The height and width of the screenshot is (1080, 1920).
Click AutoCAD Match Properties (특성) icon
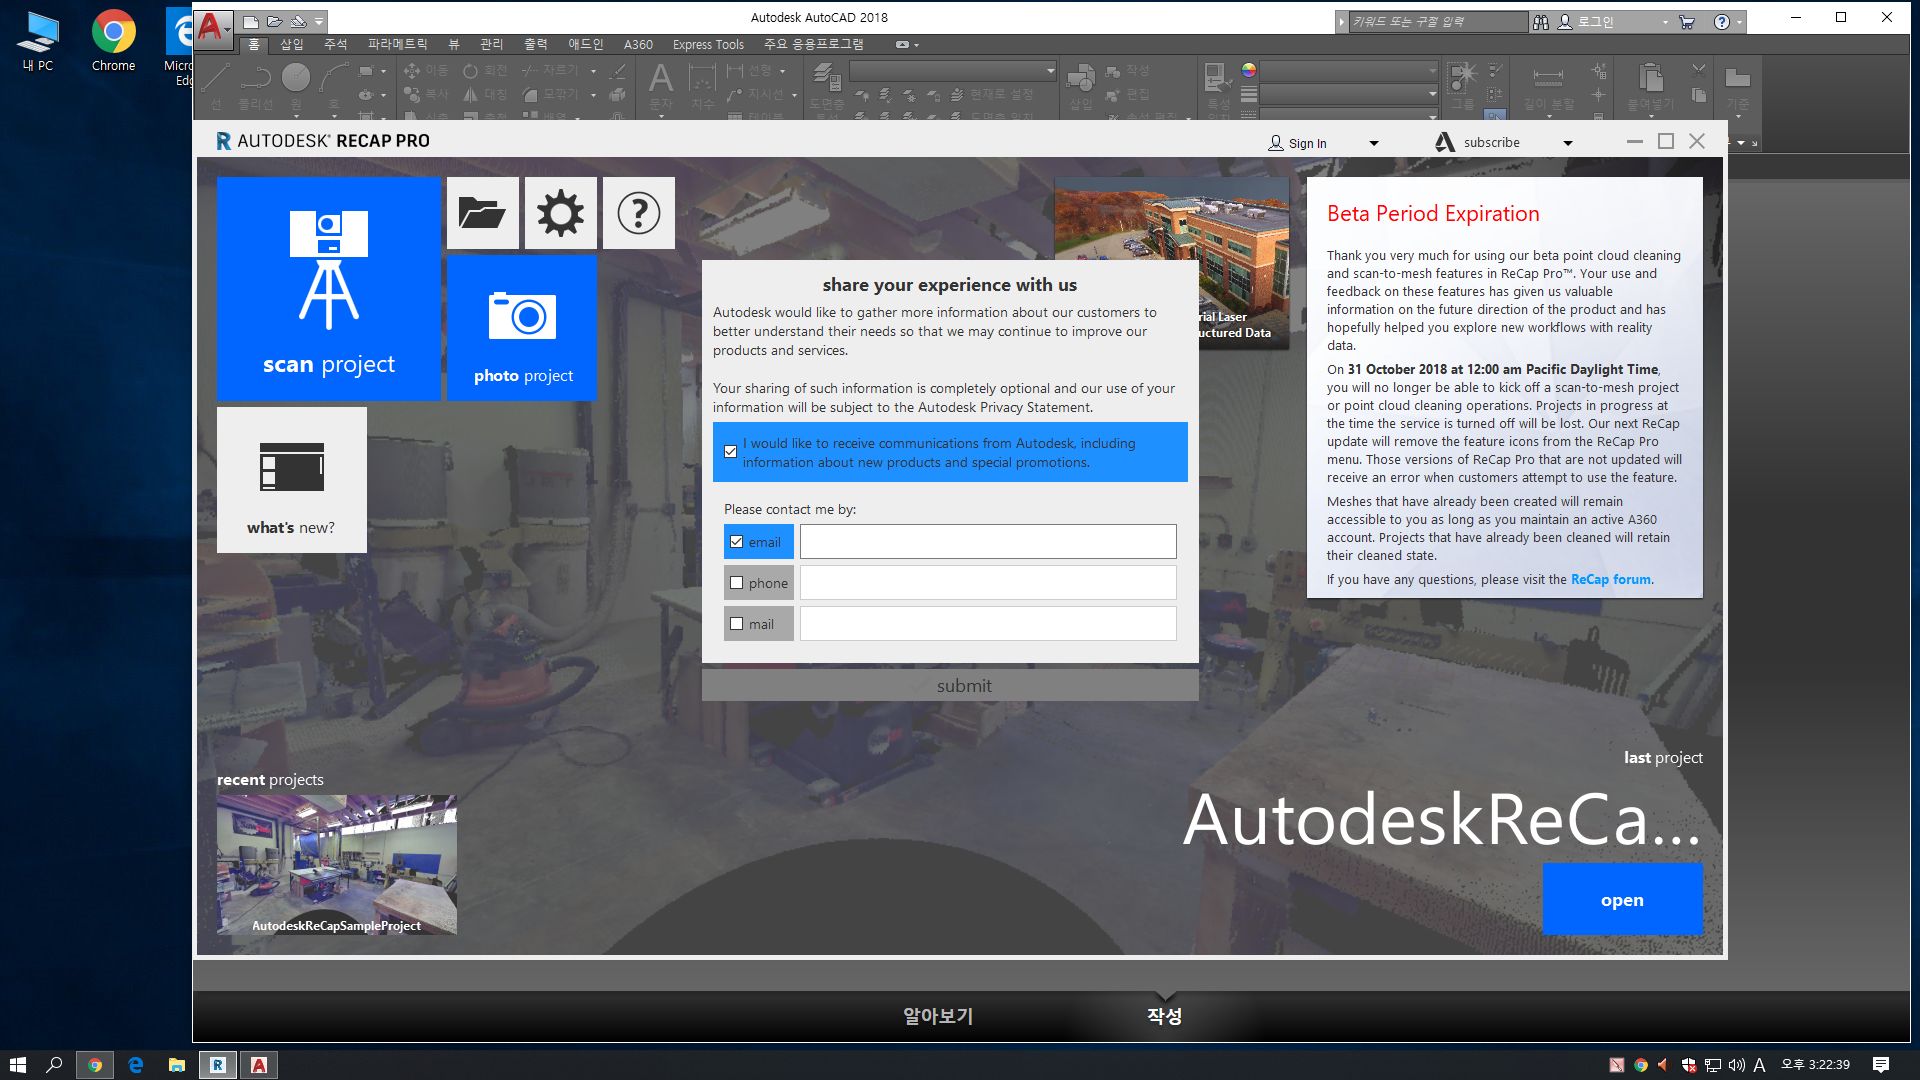1218,78
